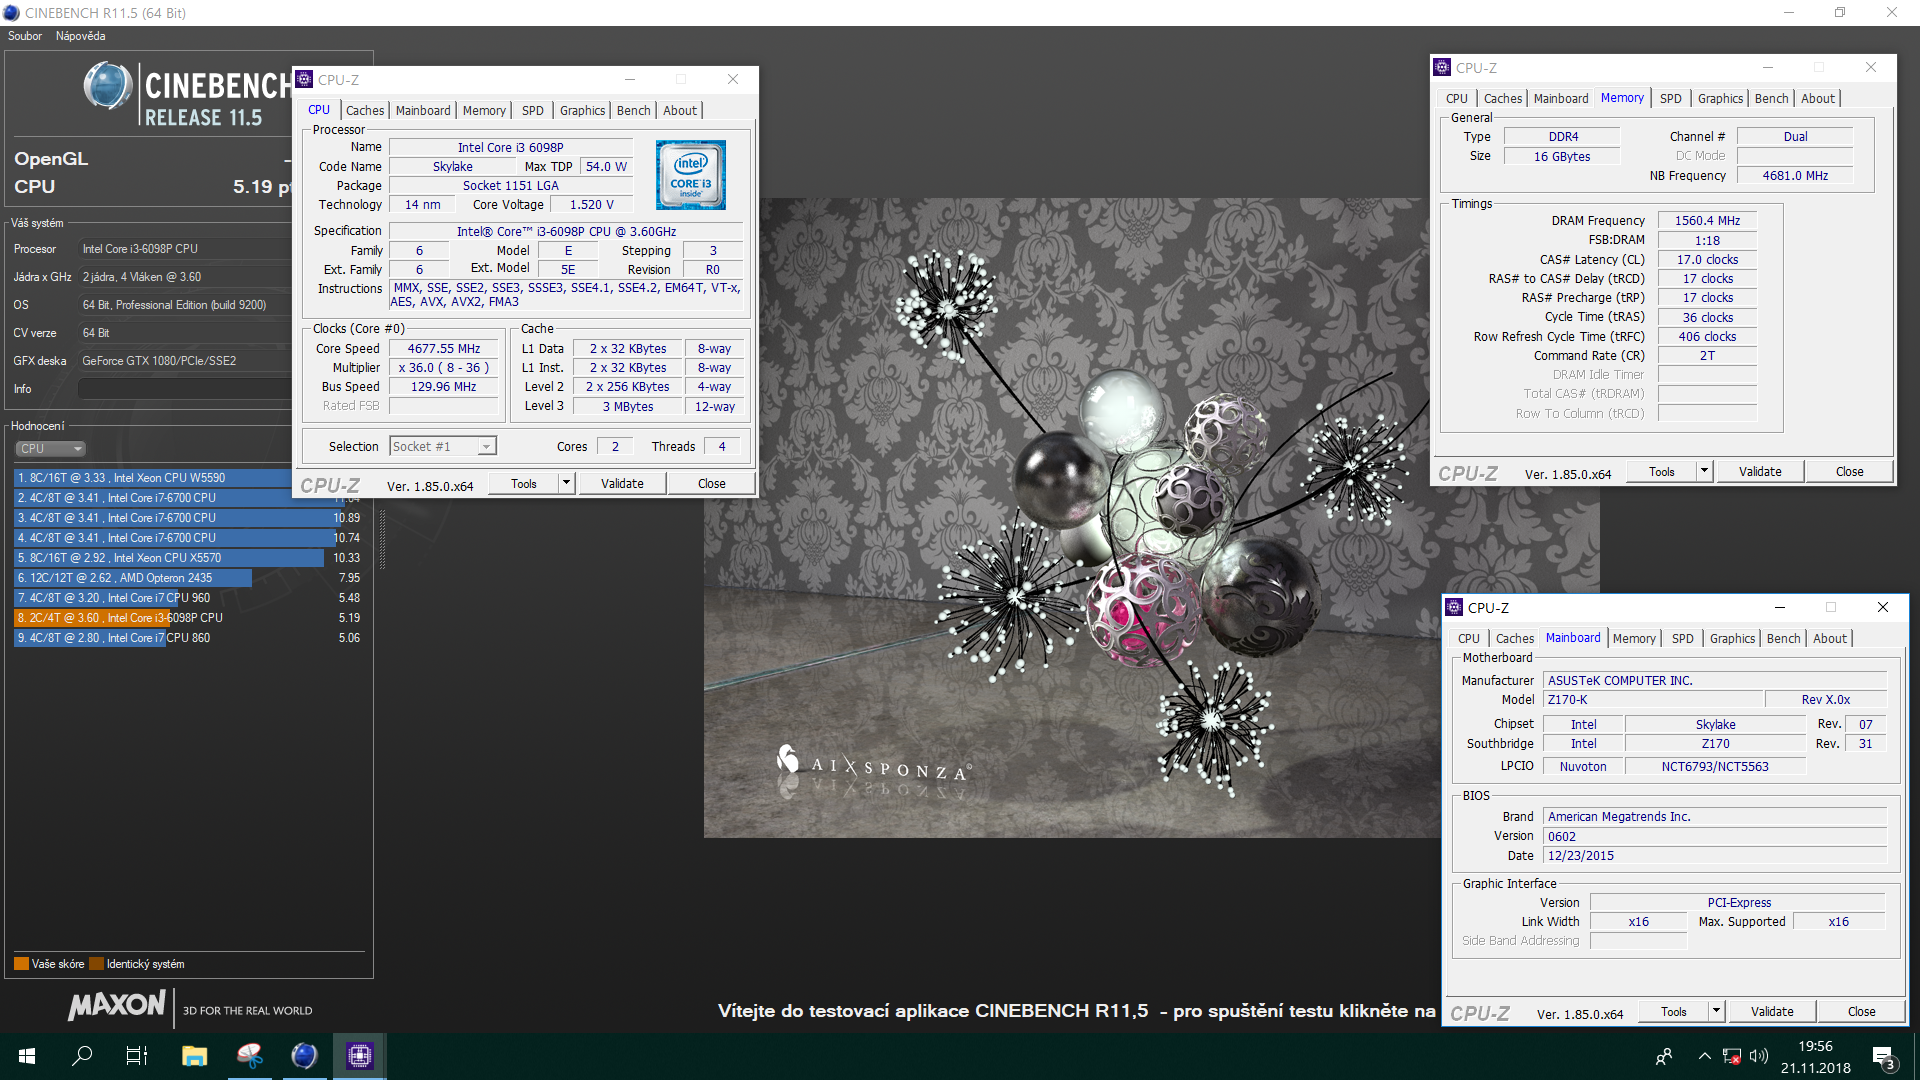Click the title bar icon of the Memory CPU-Z window
This screenshot has height=1080, width=1920.
[1442, 68]
